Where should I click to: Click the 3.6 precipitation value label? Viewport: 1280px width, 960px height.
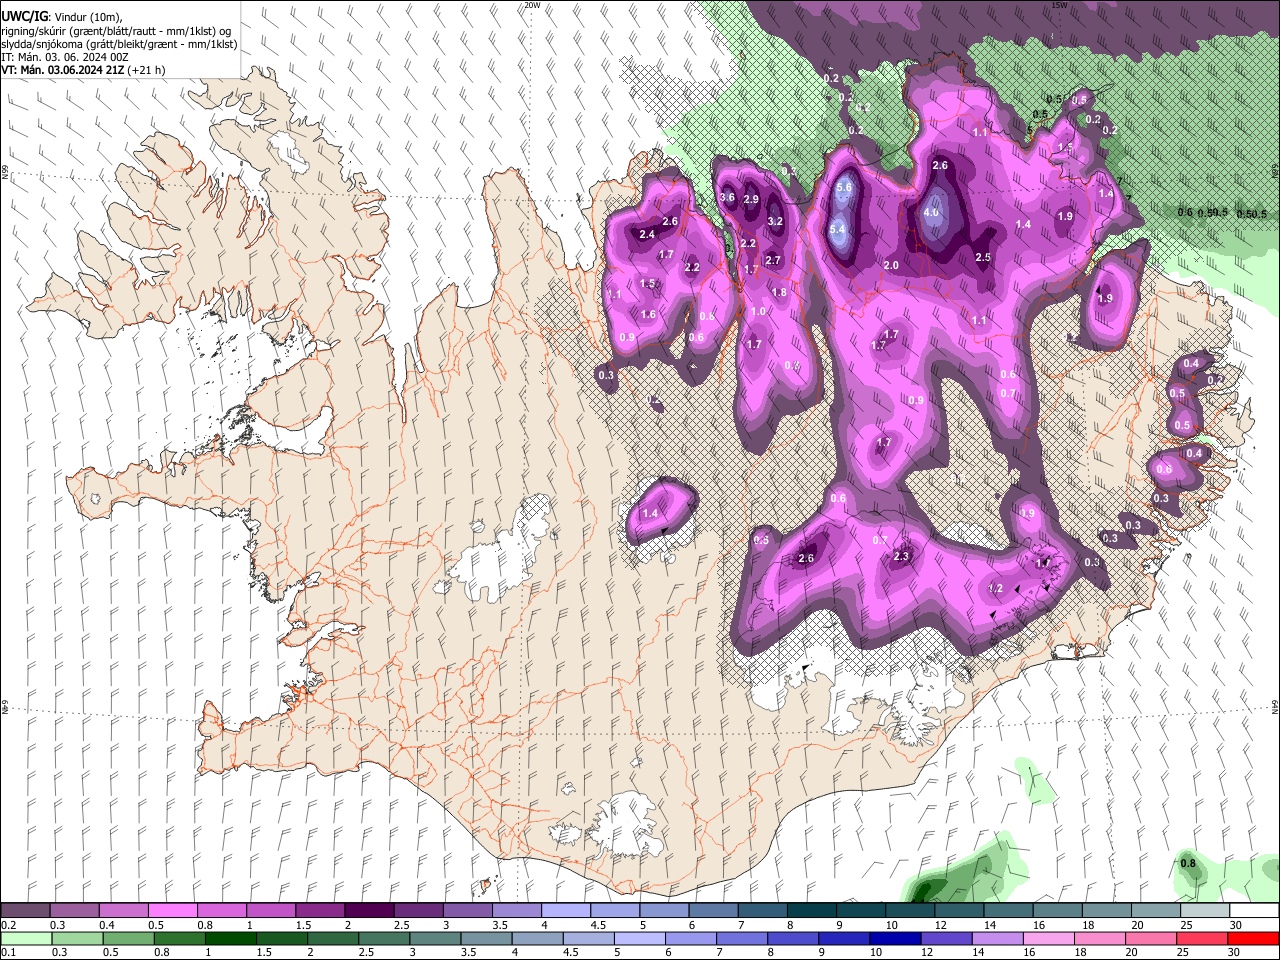[x=727, y=197]
